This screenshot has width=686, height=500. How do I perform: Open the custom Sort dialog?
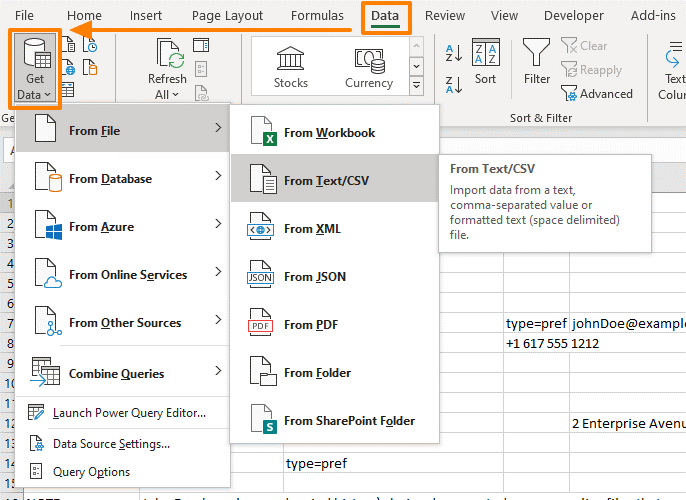[486, 61]
